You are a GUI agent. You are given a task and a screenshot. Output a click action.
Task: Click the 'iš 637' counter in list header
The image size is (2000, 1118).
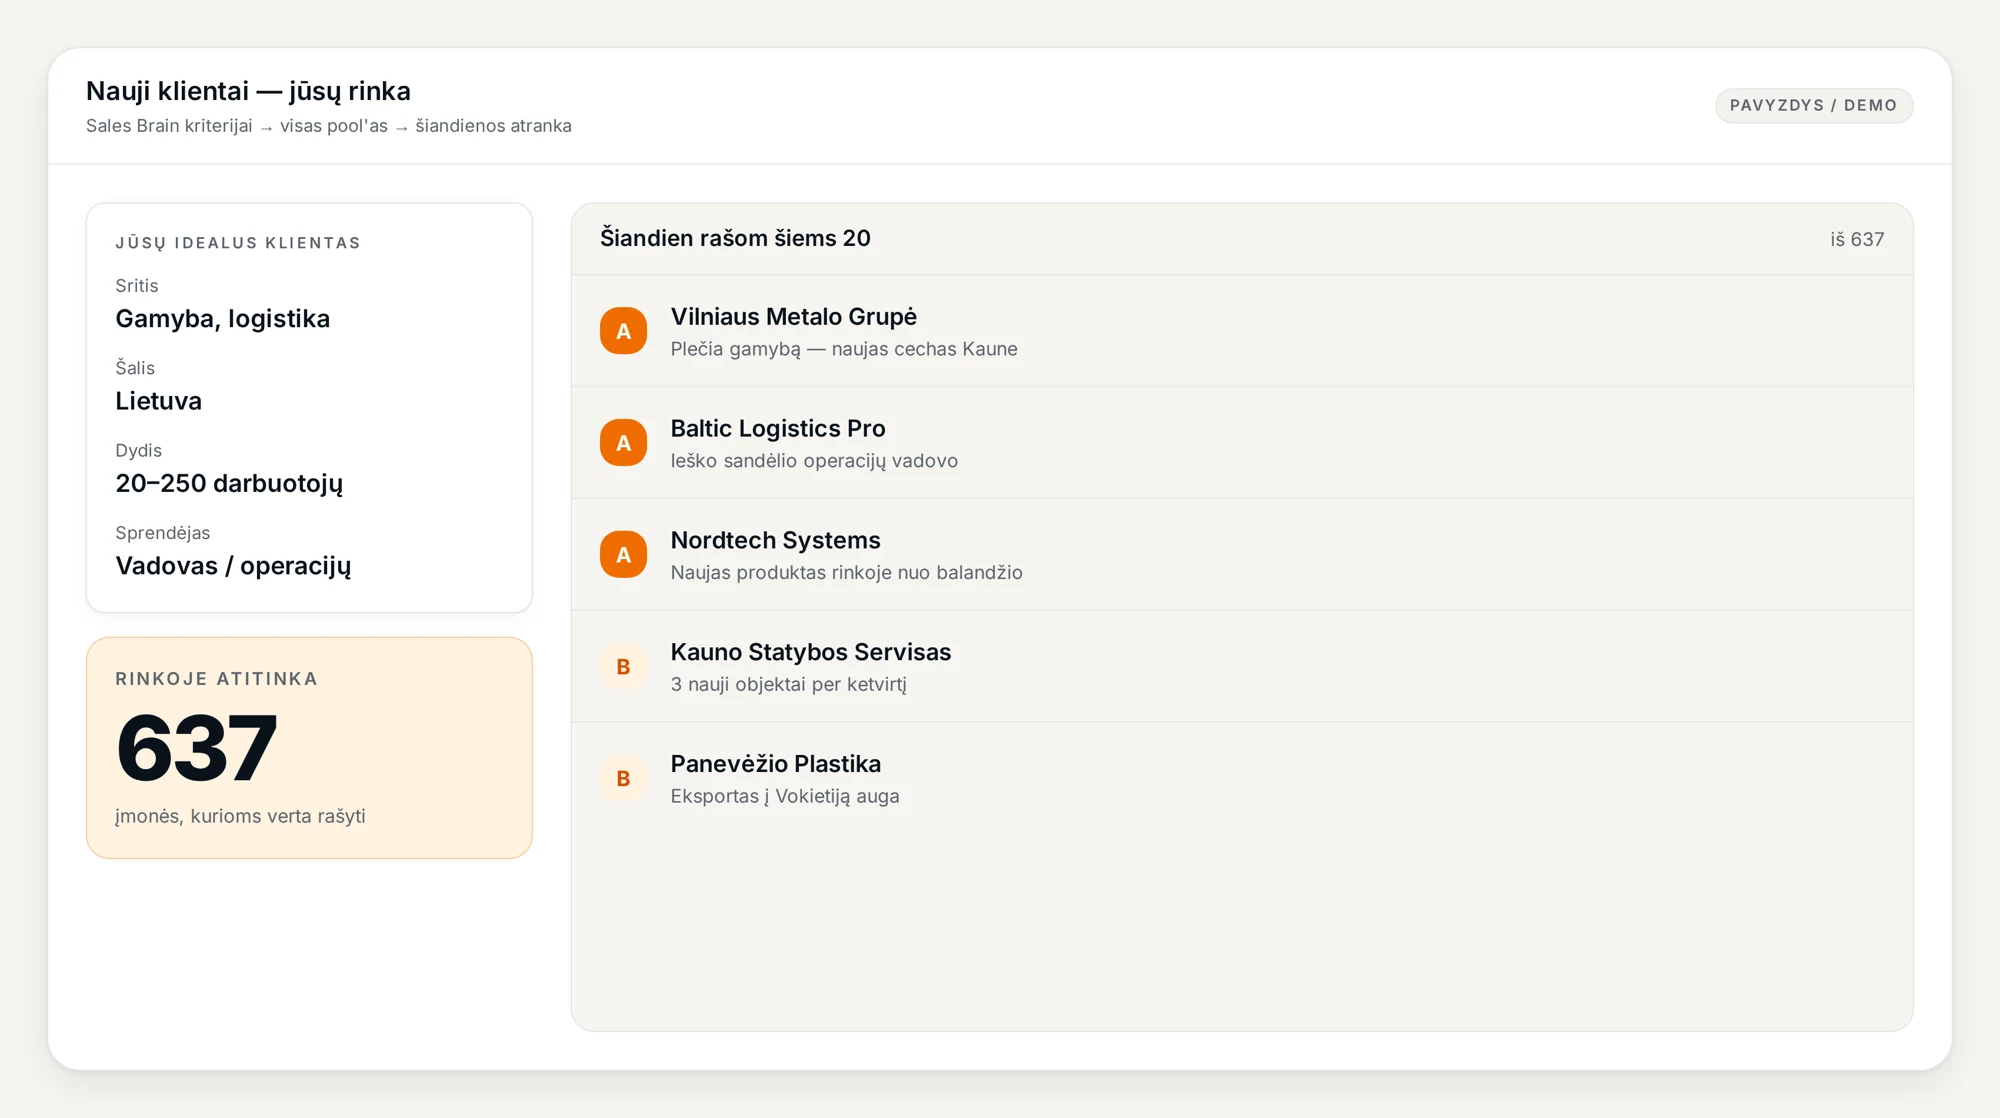click(1857, 240)
